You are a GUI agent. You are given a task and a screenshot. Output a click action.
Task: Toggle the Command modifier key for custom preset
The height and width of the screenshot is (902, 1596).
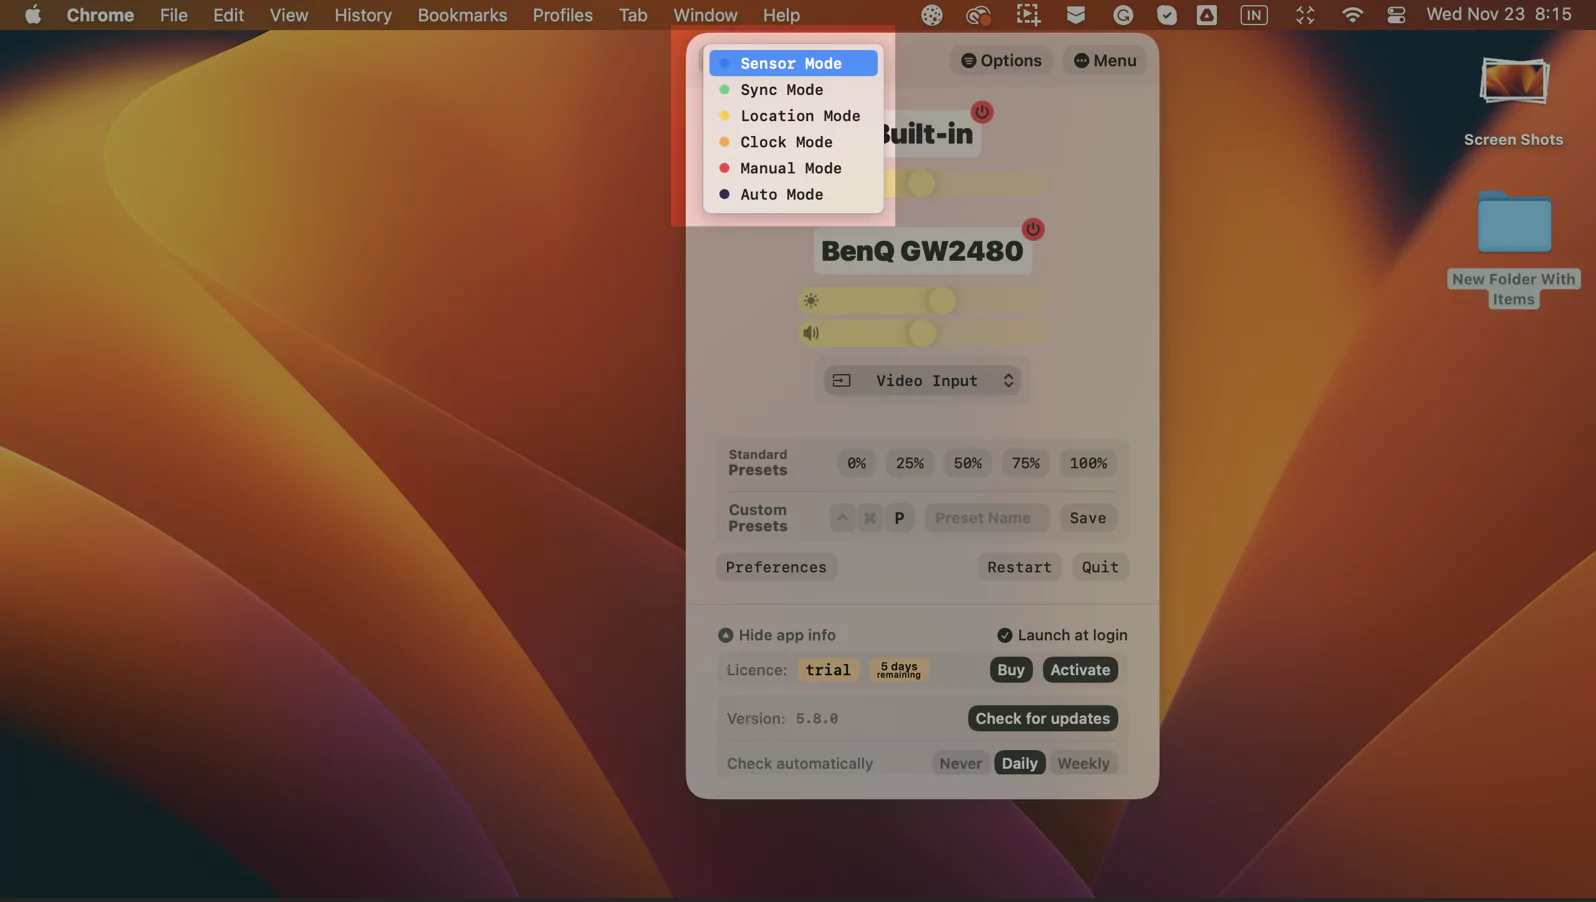[870, 518]
